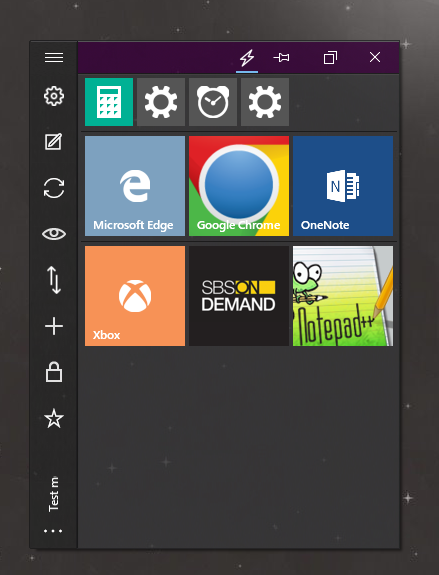The height and width of the screenshot is (575, 439).
Task: Close the launcher window
Action: coord(375,57)
